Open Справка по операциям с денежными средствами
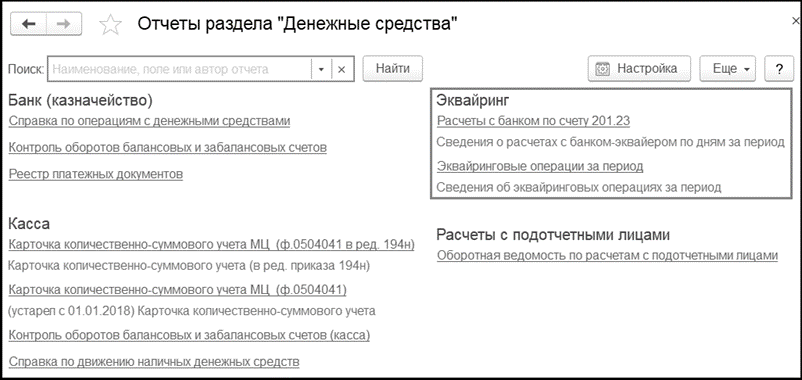 click(x=149, y=121)
